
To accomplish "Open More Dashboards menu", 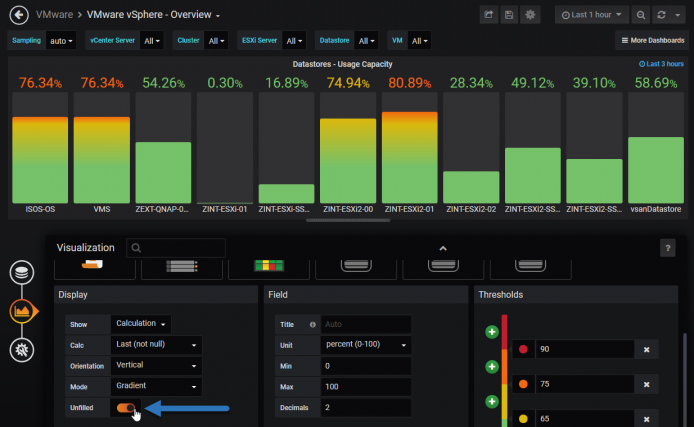I will point(653,40).
